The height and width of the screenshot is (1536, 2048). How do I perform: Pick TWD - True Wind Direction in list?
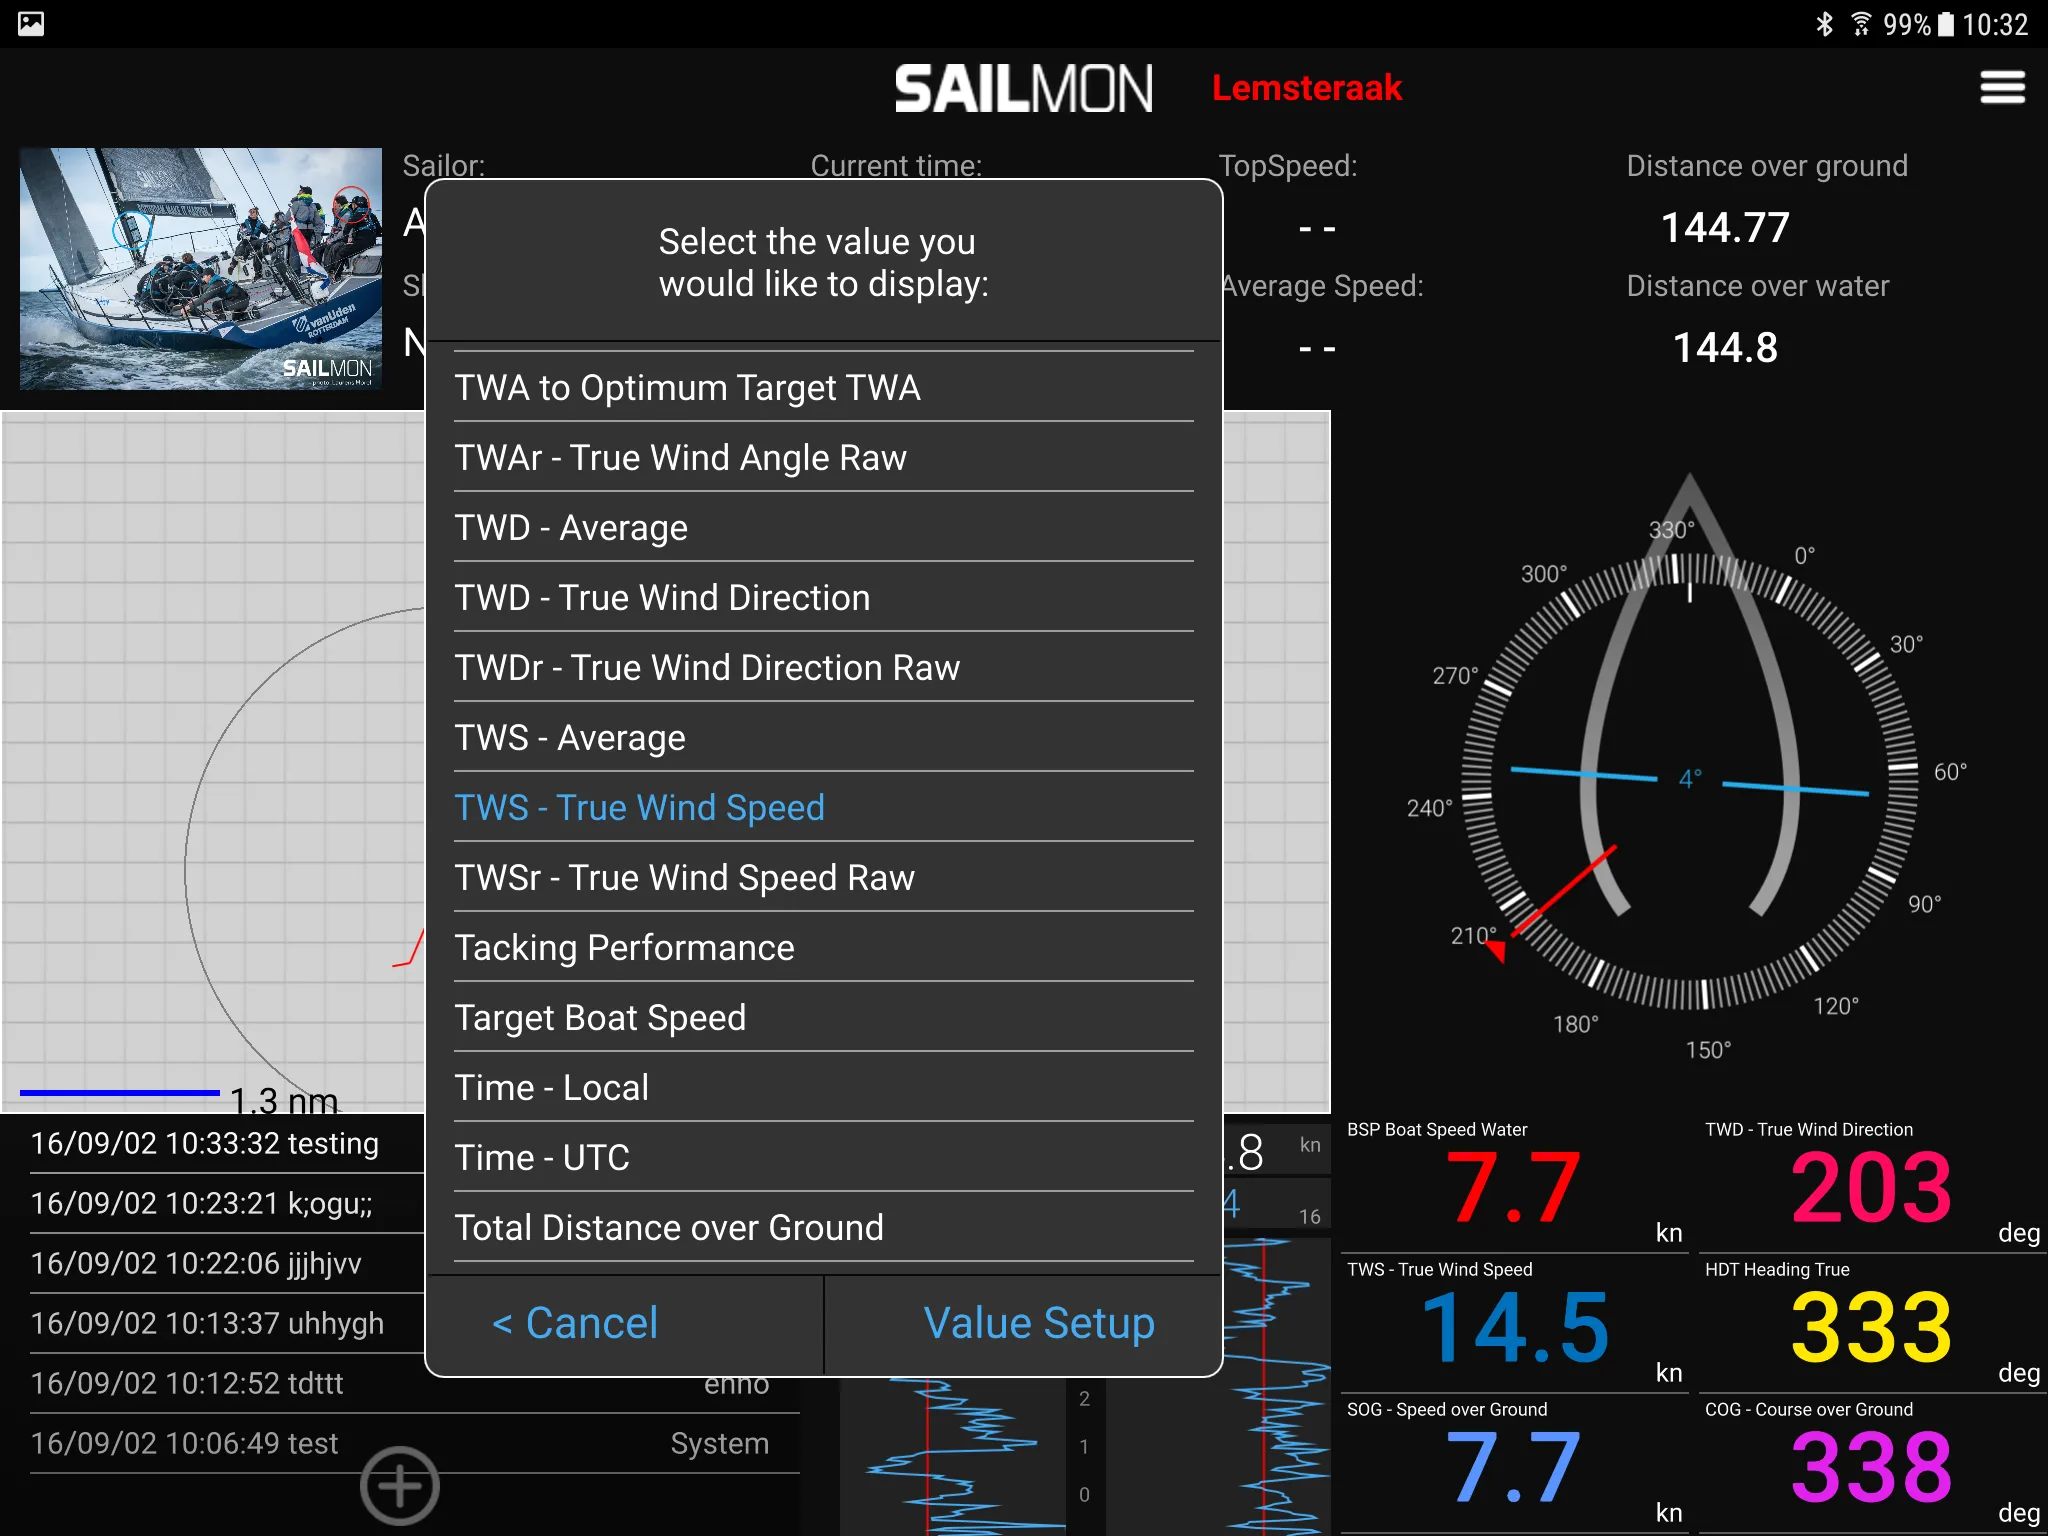pos(823,597)
